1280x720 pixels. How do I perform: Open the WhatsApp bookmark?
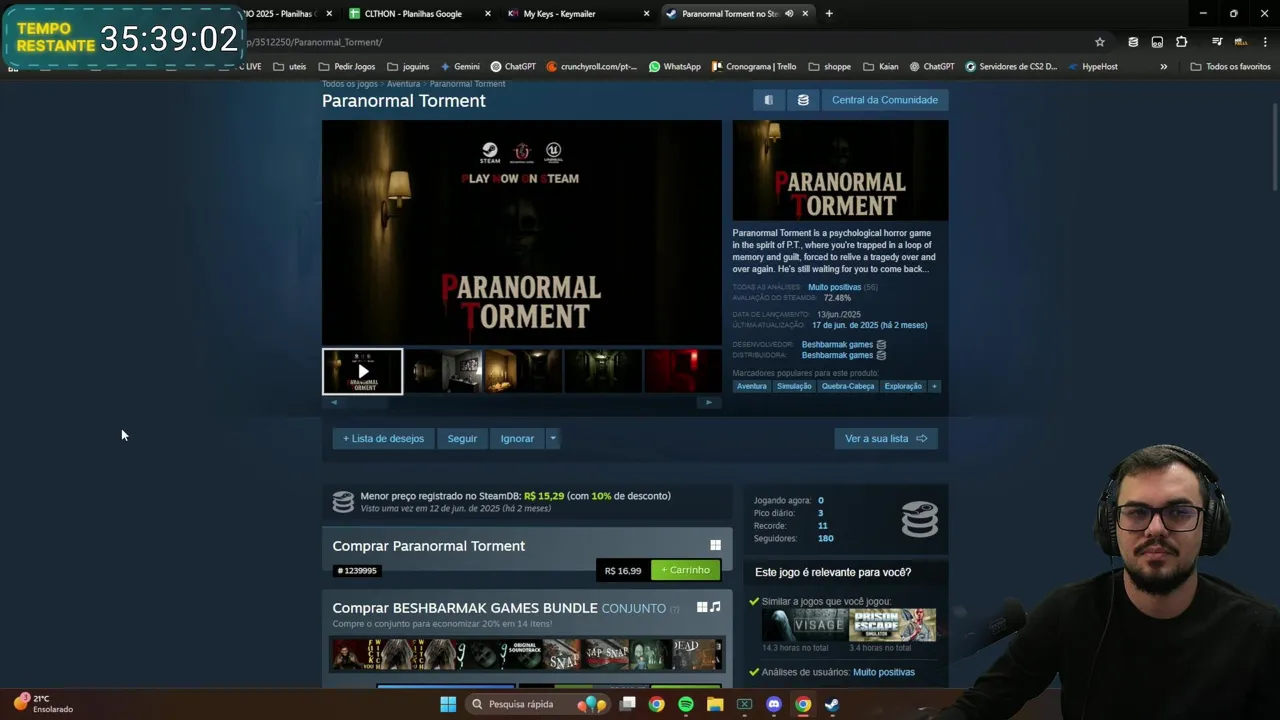point(675,67)
